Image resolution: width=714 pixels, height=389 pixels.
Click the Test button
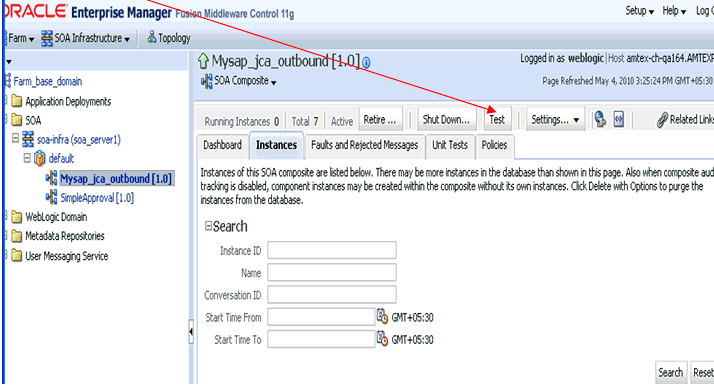point(497,119)
